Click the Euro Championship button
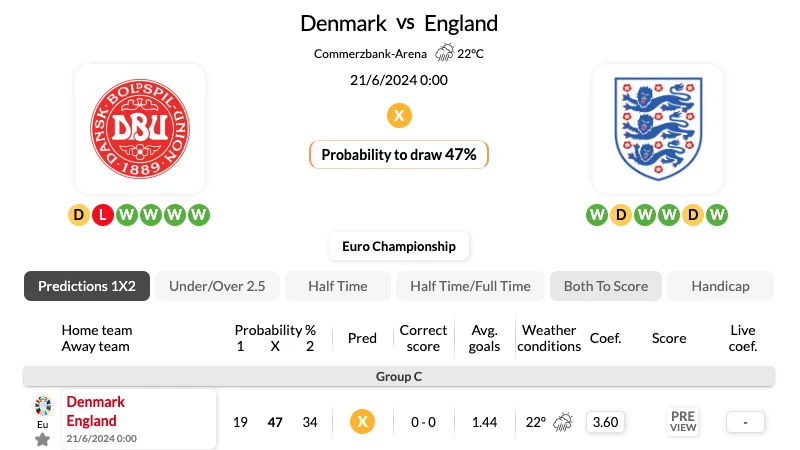 point(399,246)
